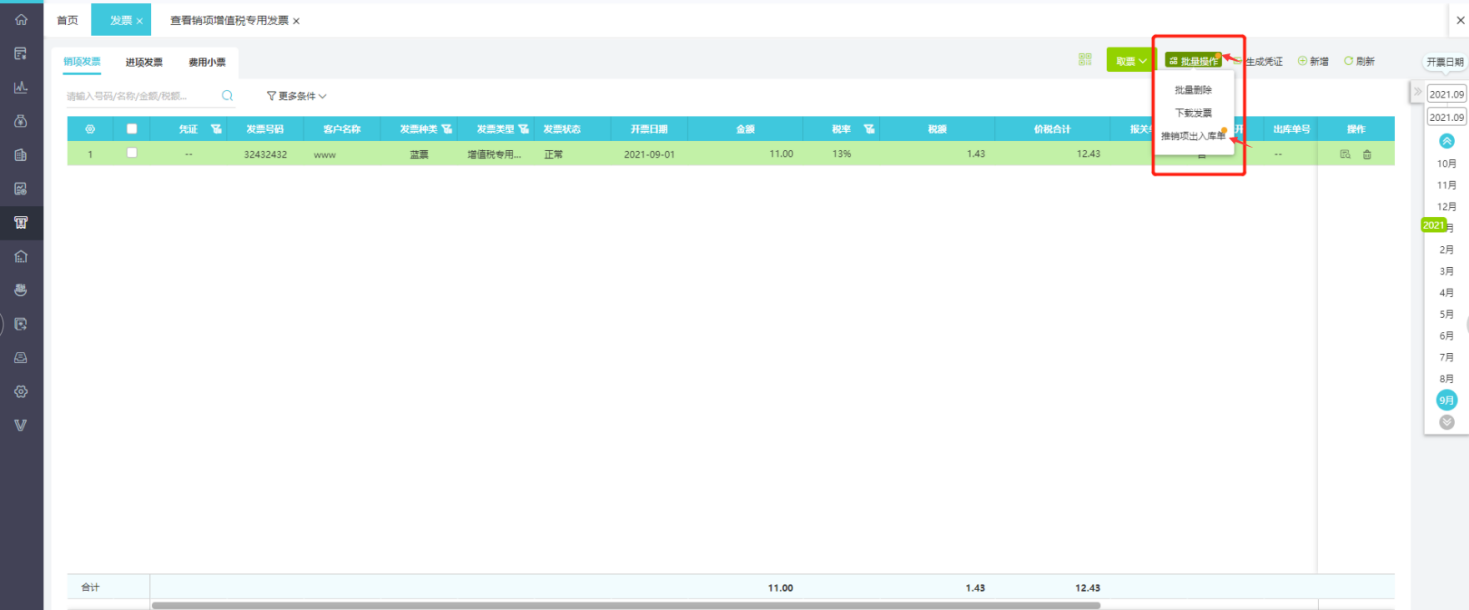Screen dimensions: 1469x610
Task: Select 下载发票 in the dropdown menu
Action: pyautogui.click(x=1193, y=113)
